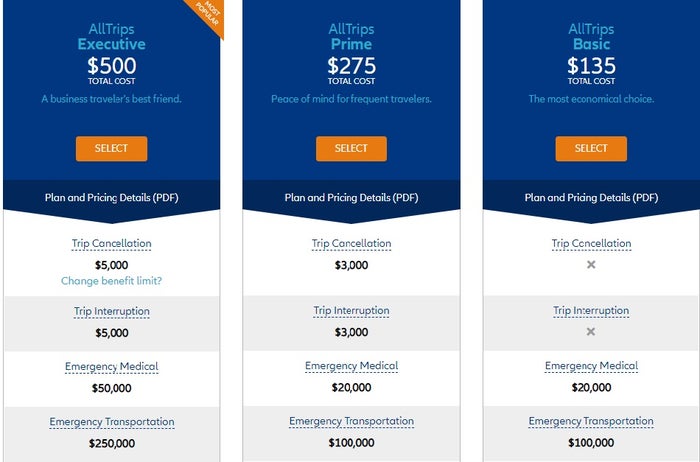Click Trip Interruption under Basic plan
The image size is (700, 462).
[x=591, y=311]
